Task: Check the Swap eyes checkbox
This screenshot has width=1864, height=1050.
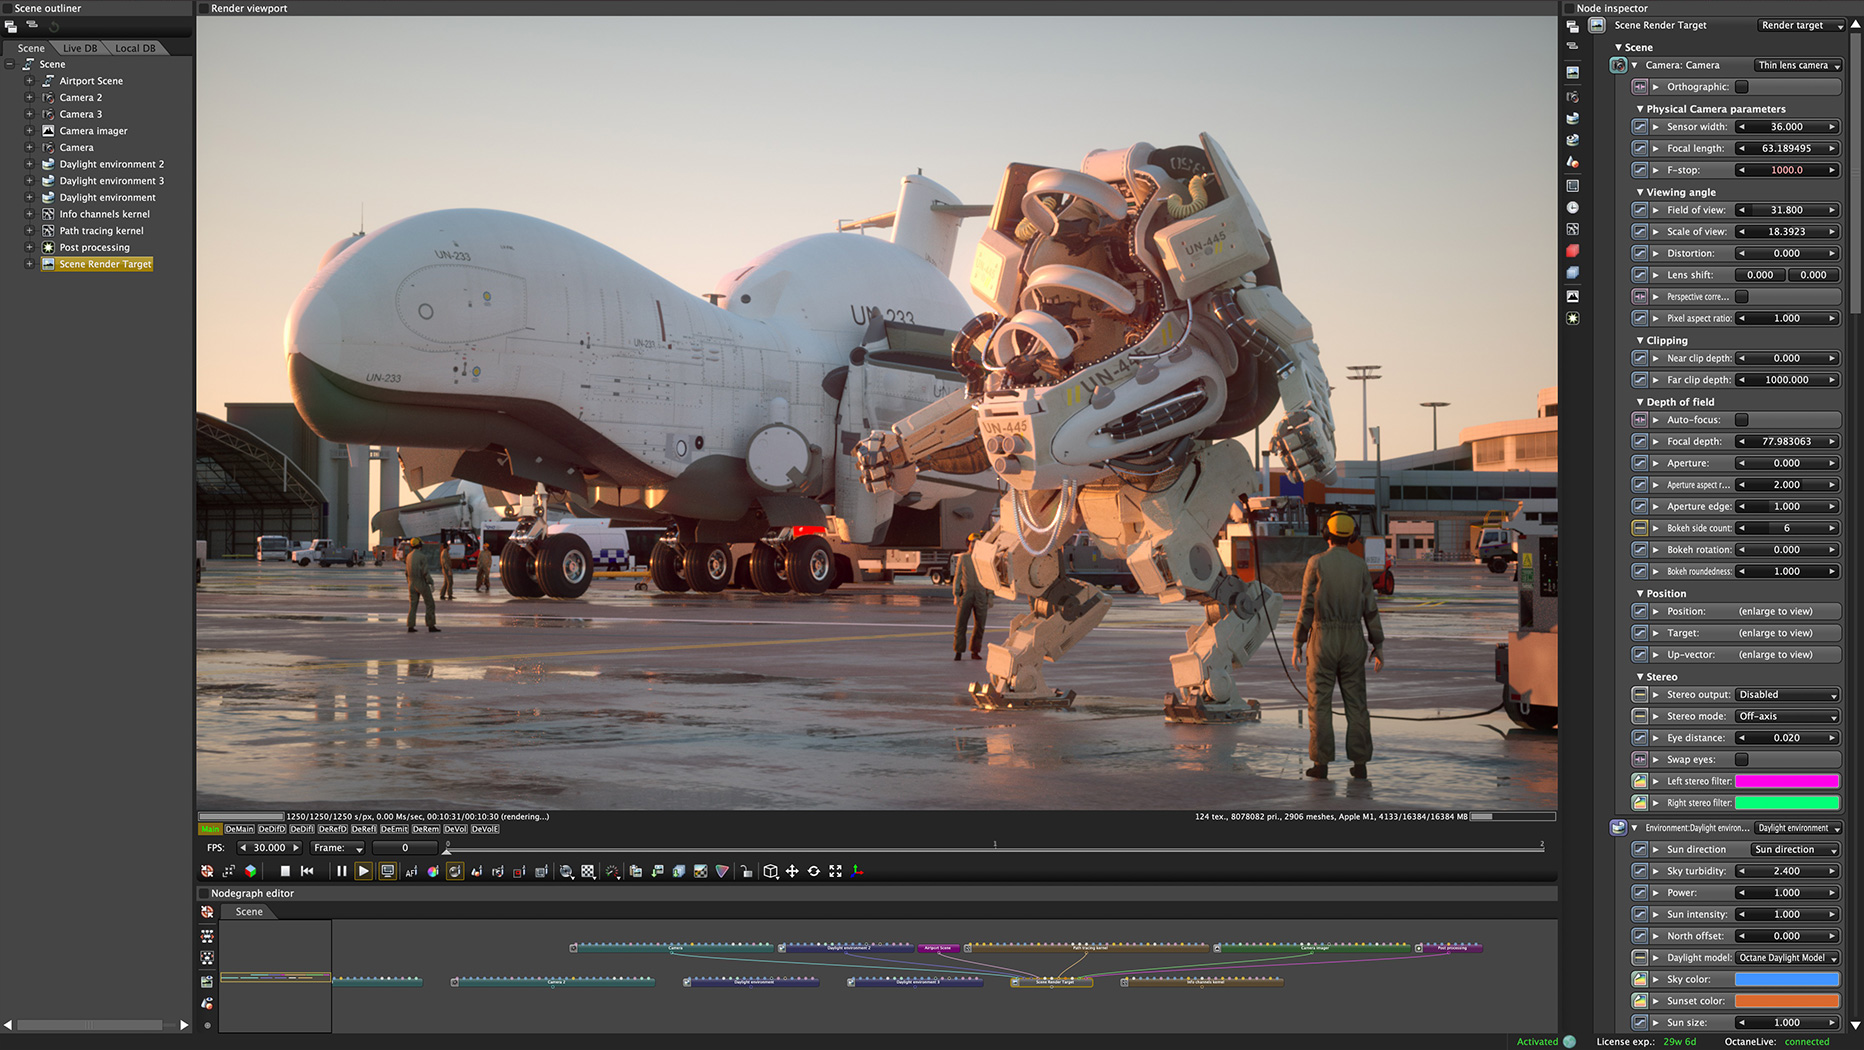Action: pyautogui.click(x=1742, y=759)
